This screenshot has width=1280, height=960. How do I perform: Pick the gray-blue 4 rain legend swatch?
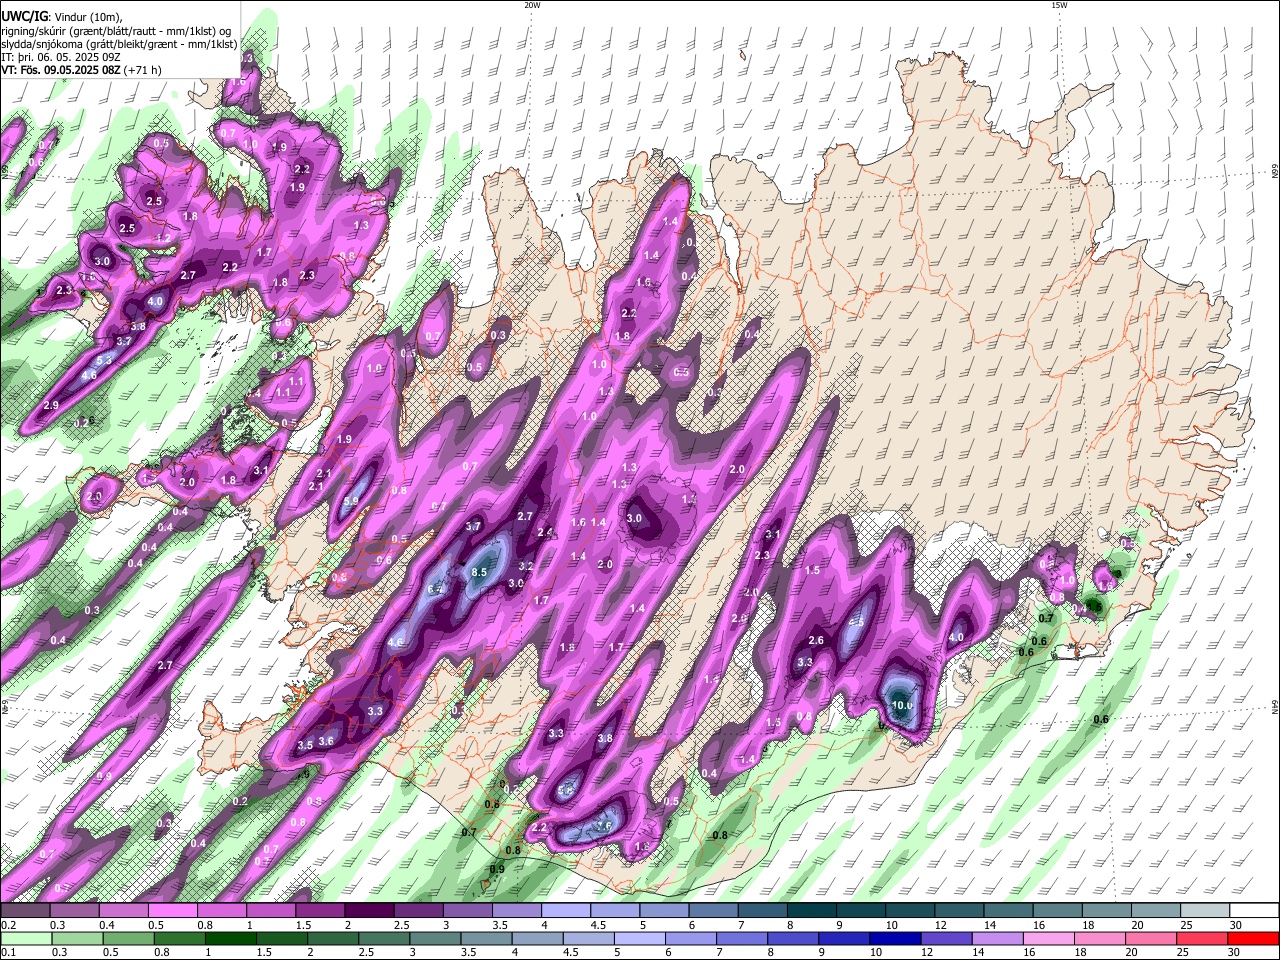point(536,938)
